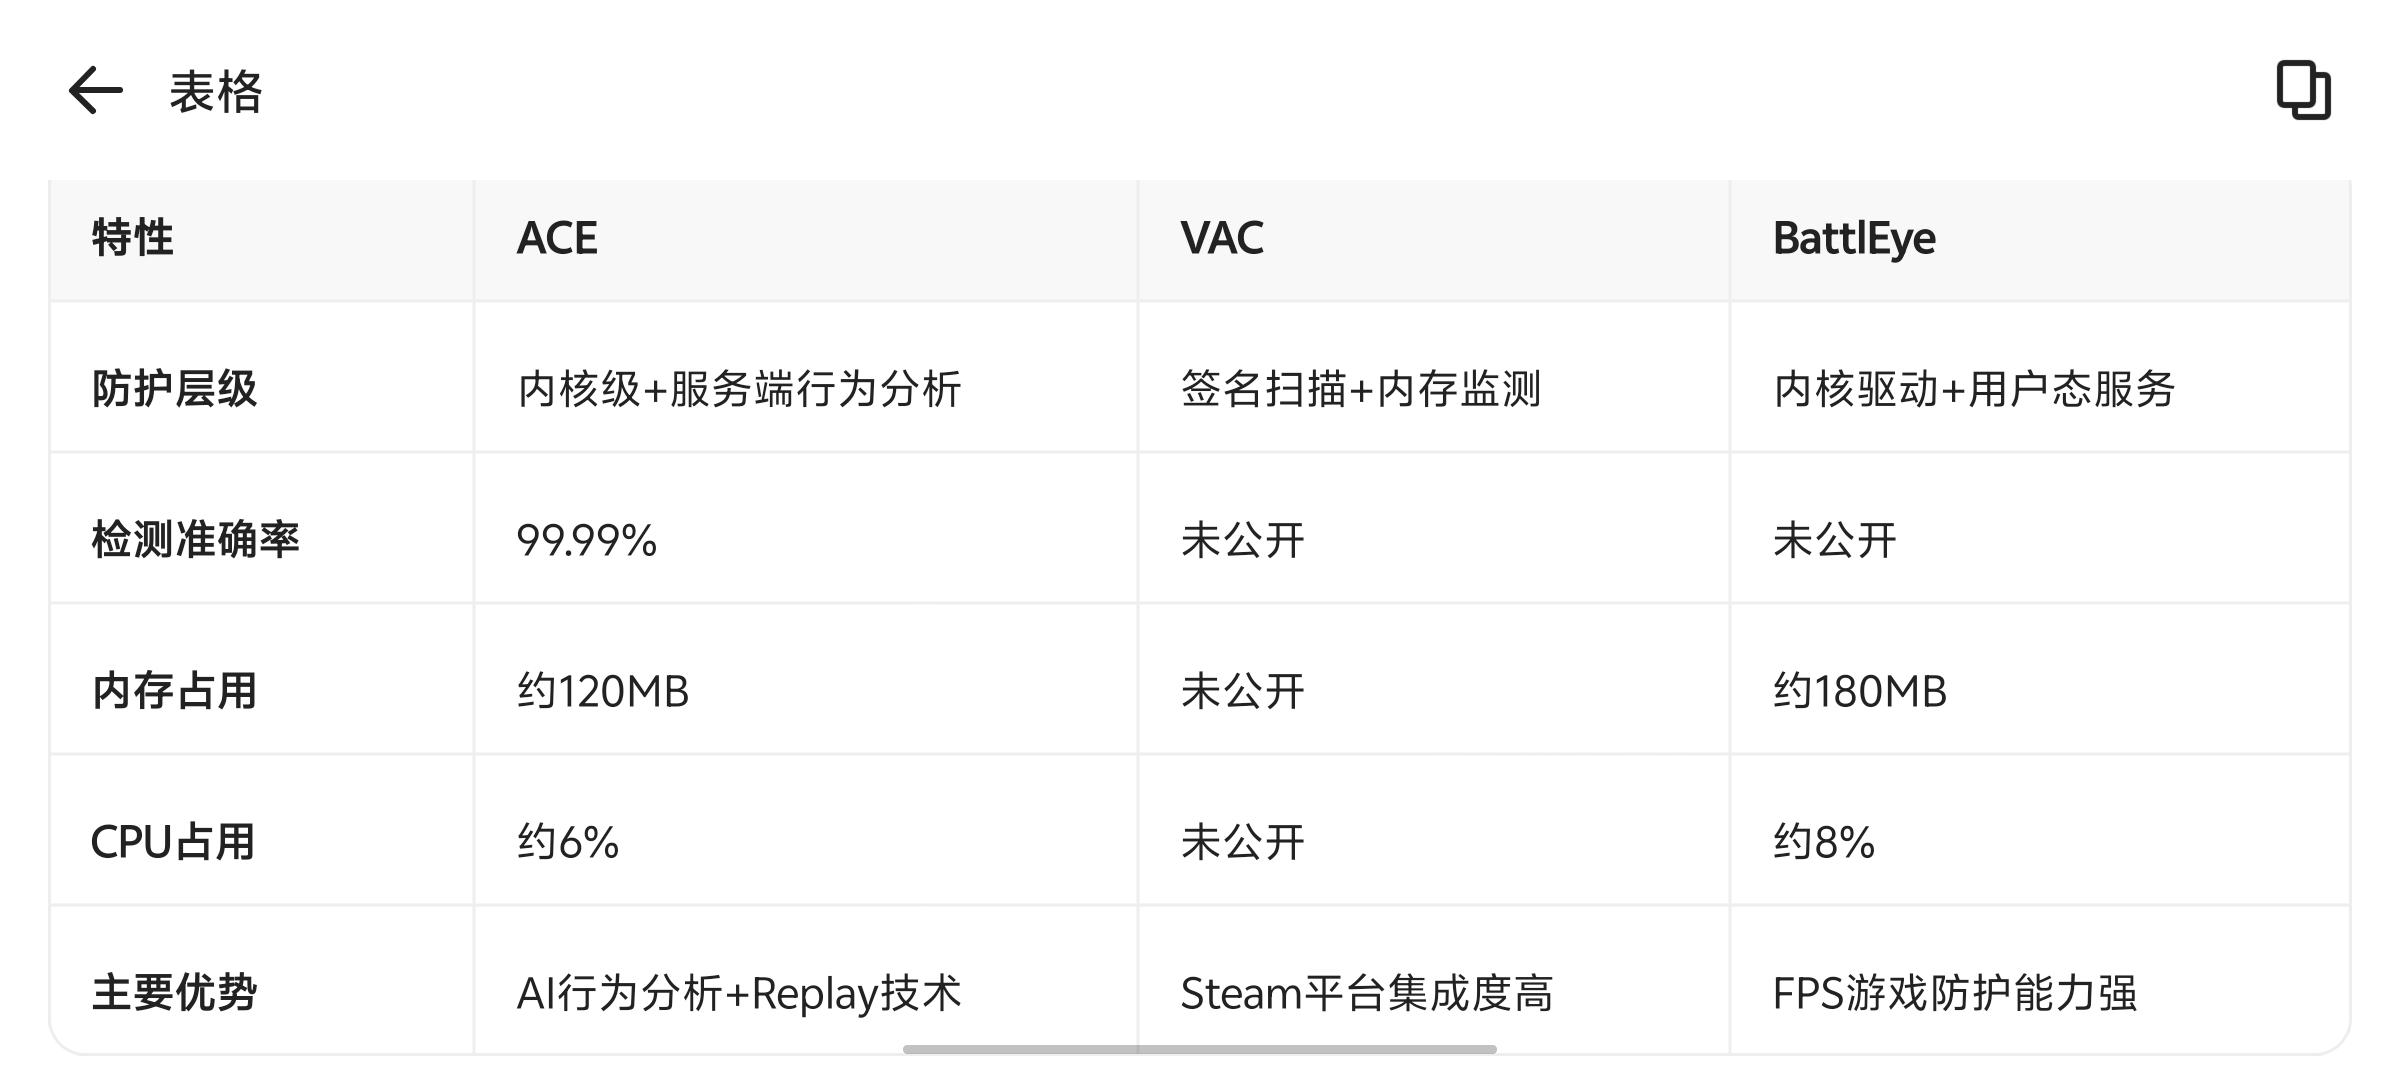Viewport: 2400px width, 1080px height.
Task: Click the BattlEye column header
Action: (1853, 238)
